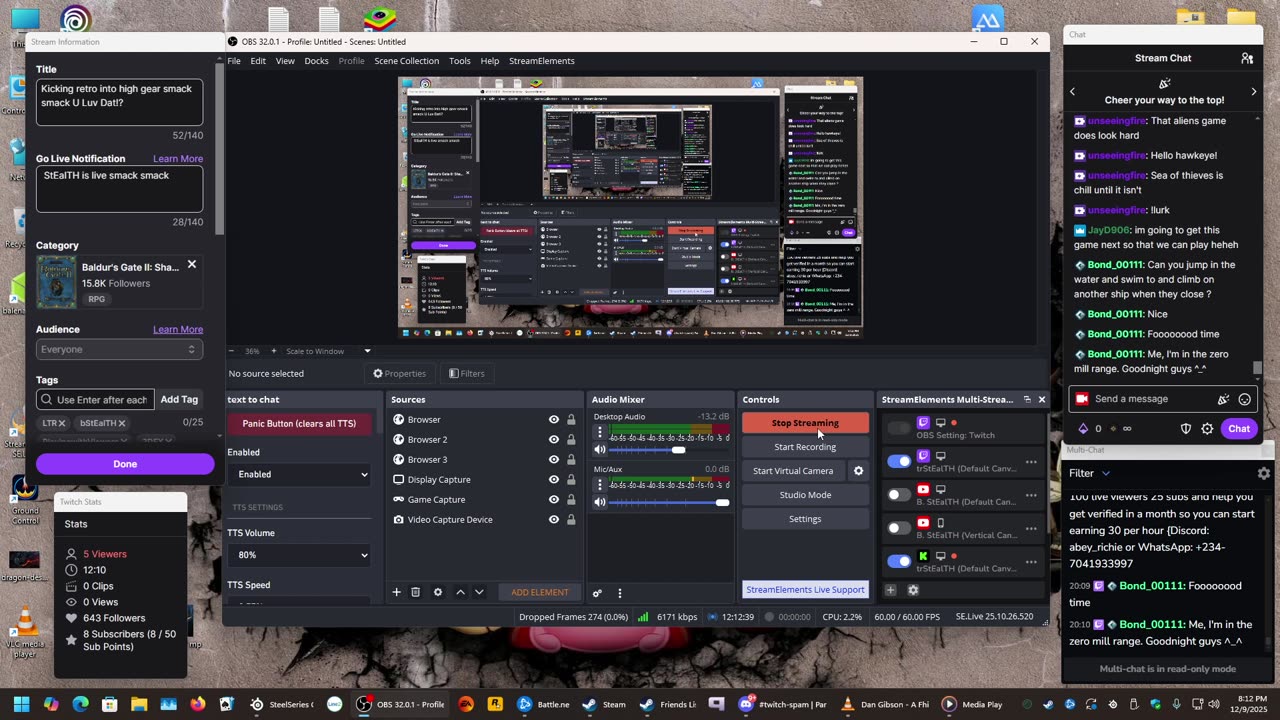The image size is (1280, 720).
Task: Mute Mic/Aux speaker icon
Action: (x=600, y=502)
